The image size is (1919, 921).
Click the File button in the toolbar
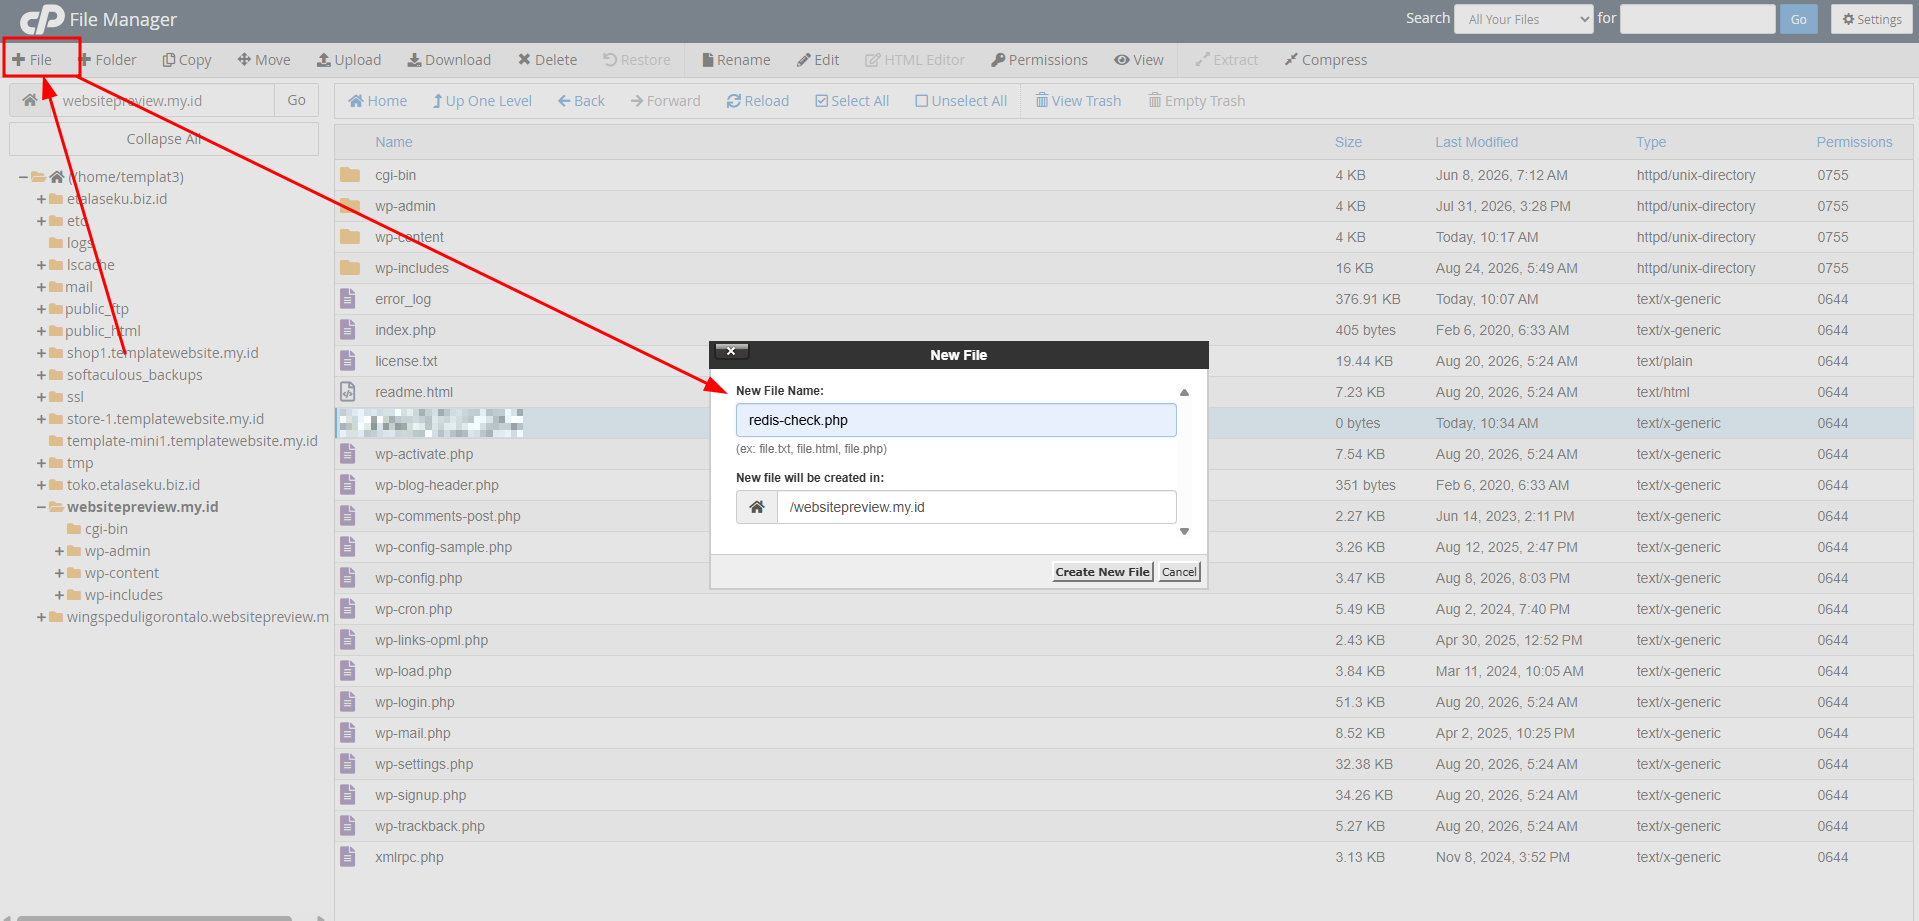(32, 60)
